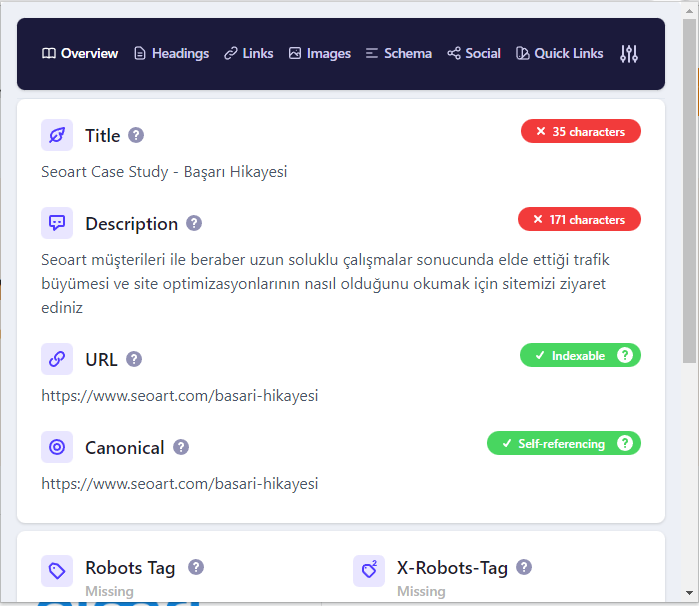This screenshot has height=606, width=699.
Task: Click the Title feather icon
Action: [57, 135]
